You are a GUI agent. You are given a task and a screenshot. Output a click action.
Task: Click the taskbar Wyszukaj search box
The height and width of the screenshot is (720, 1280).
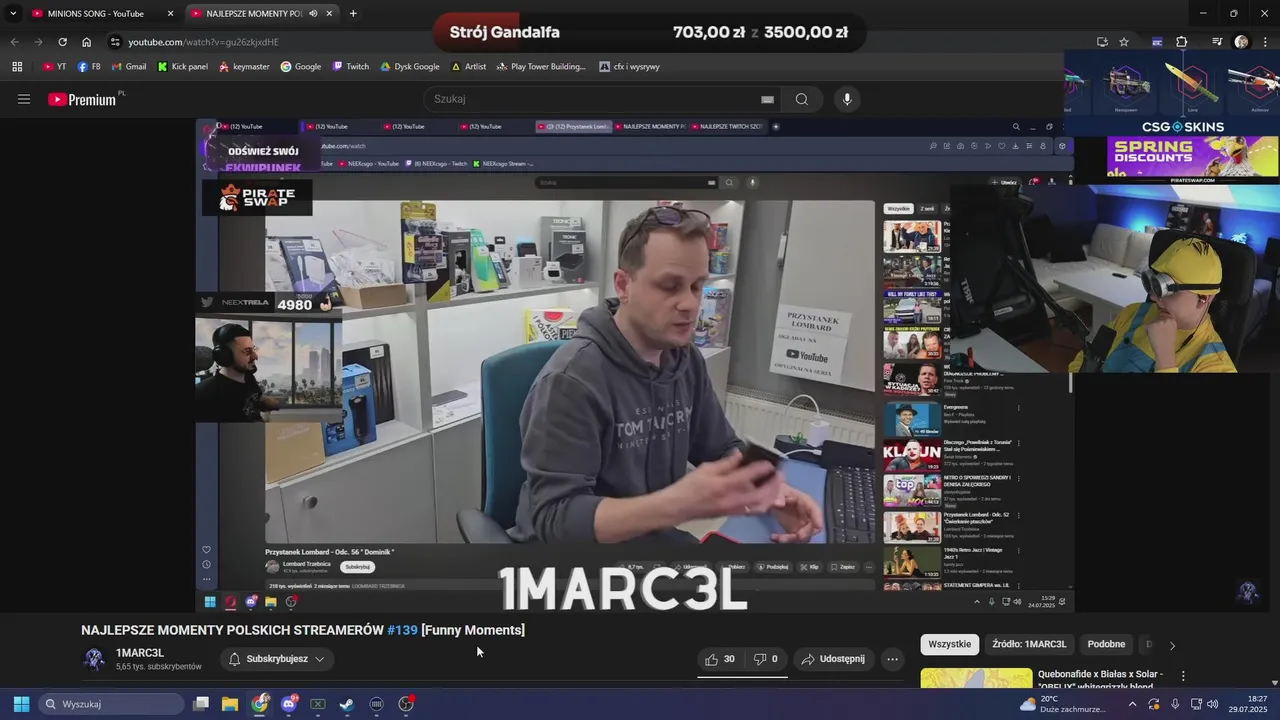coord(111,704)
